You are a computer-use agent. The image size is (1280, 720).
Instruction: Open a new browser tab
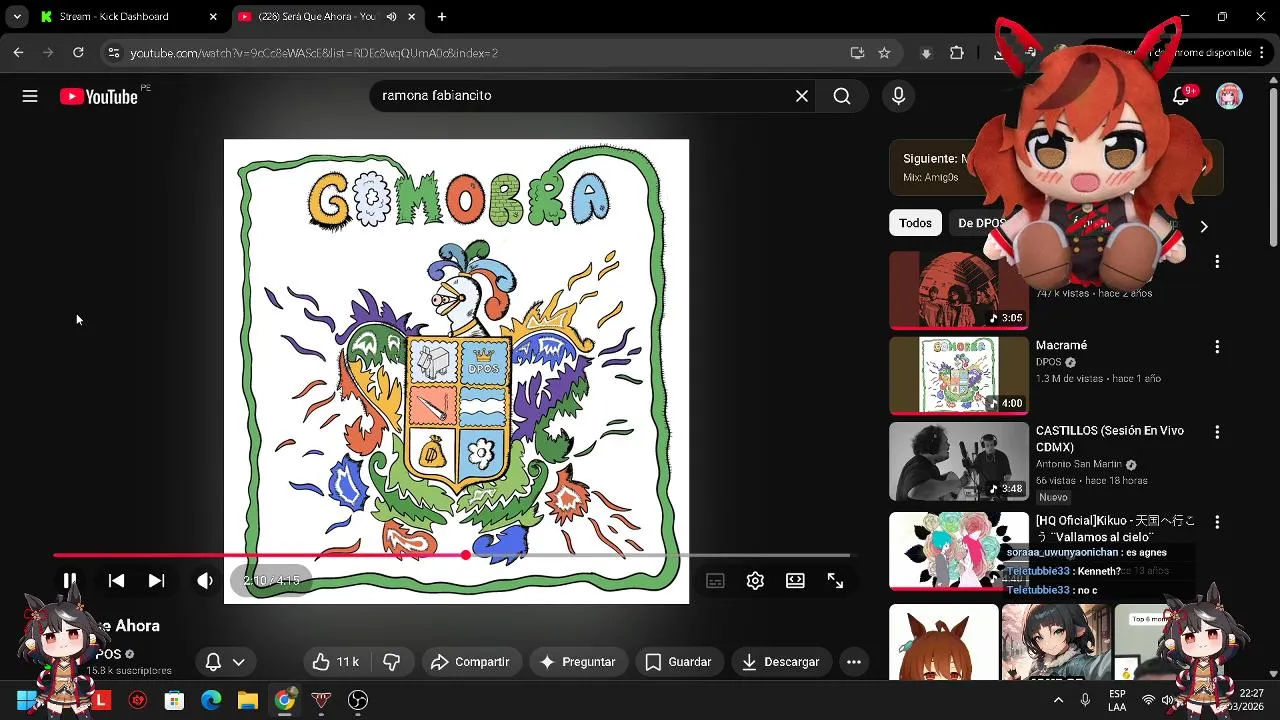click(x=442, y=17)
